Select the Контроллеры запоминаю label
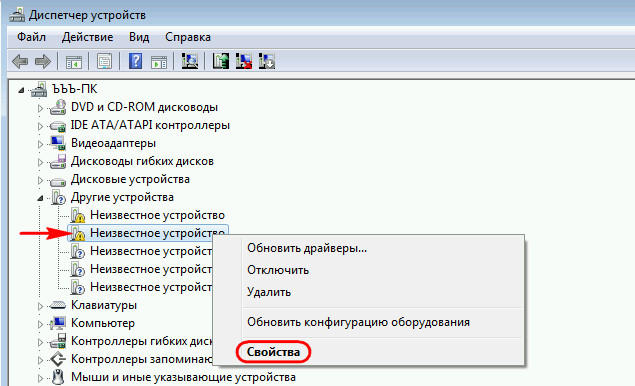 coord(141,359)
